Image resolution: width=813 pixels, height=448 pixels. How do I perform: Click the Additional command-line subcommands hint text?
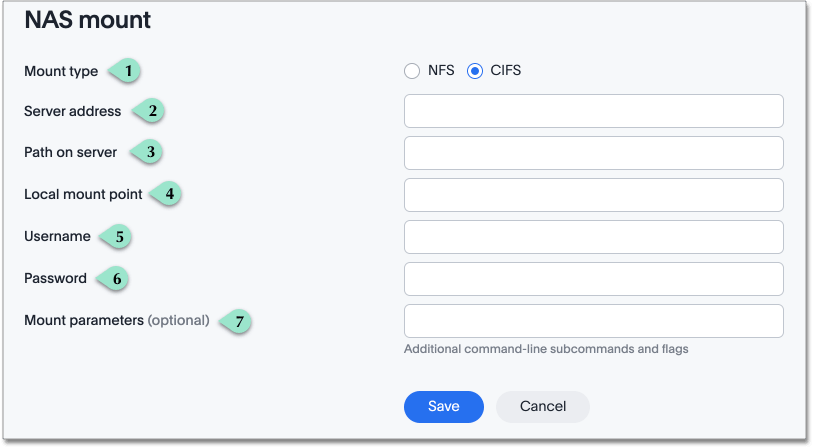546,350
